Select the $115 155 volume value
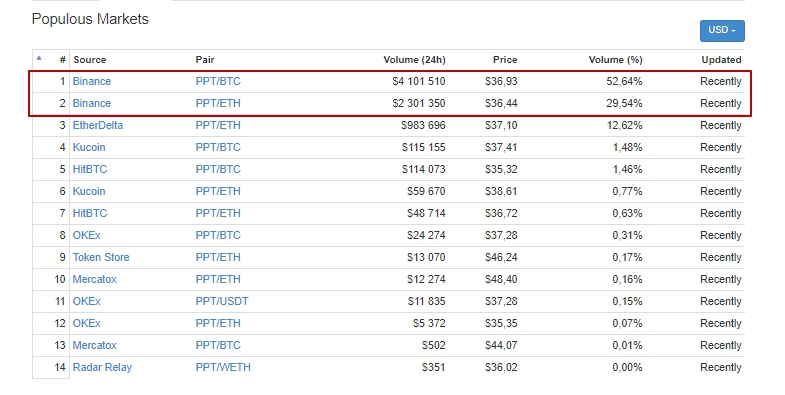This screenshot has width=785, height=395. pos(424,147)
